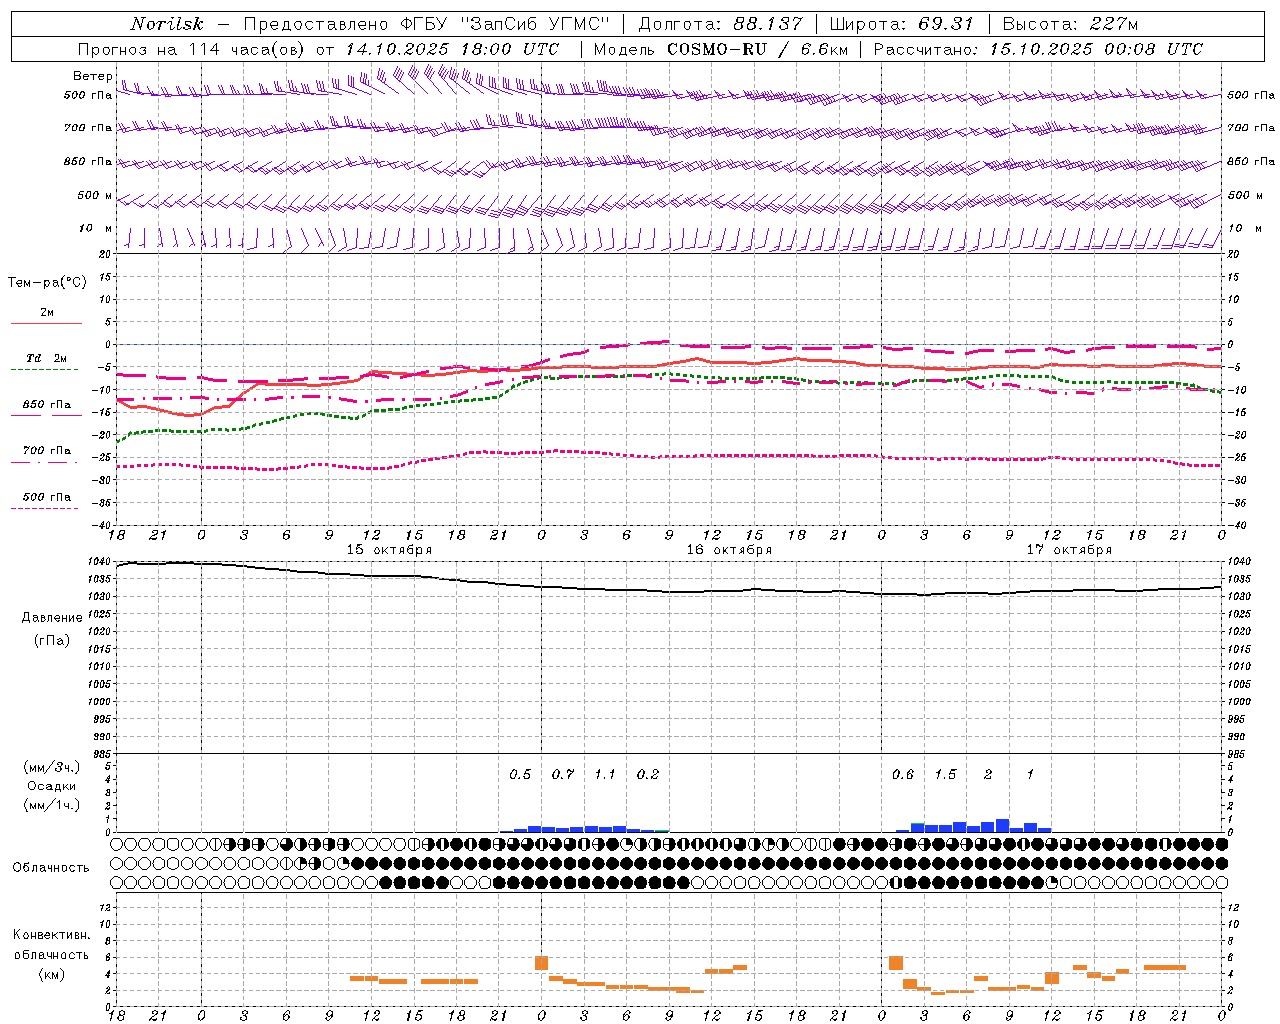Click the 500 гПа temperature legend line sample

45,508
